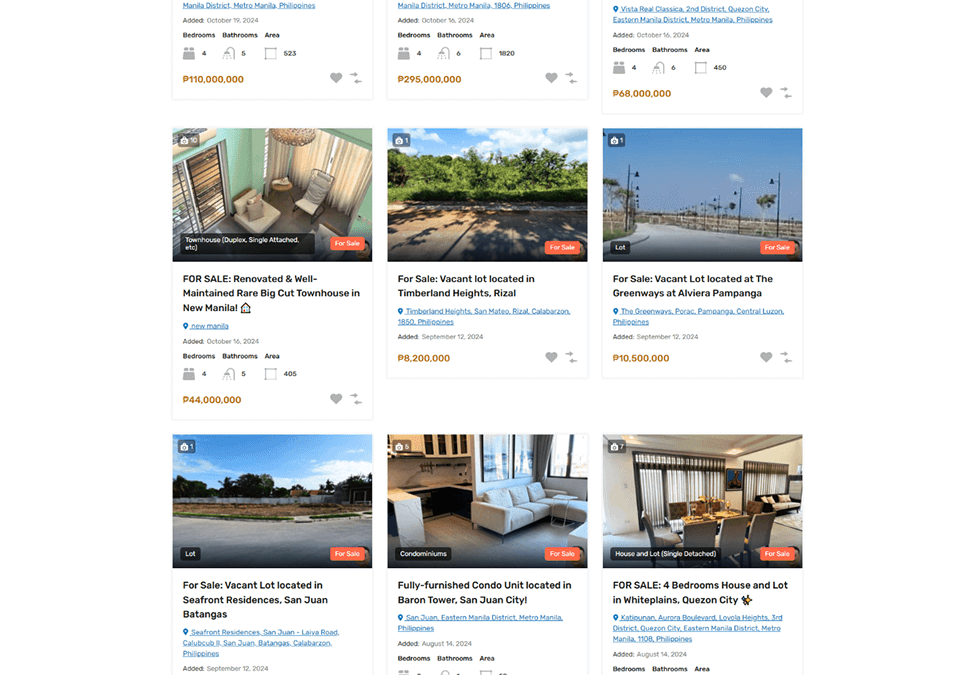This screenshot has width=975, height=675.
Task: Click For Sale badge on Baron Tower condo
Action: point(562,554)
